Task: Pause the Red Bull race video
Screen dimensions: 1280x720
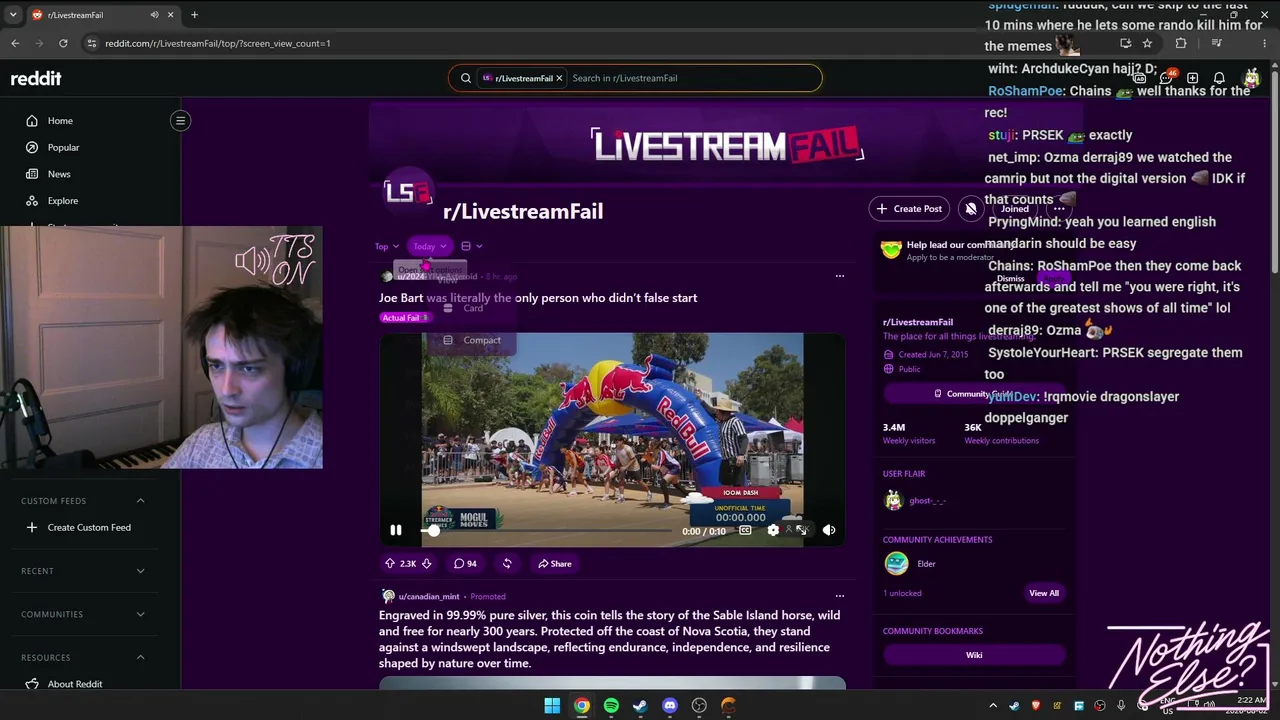Action: pyautogui.click(x=396, y=531)
